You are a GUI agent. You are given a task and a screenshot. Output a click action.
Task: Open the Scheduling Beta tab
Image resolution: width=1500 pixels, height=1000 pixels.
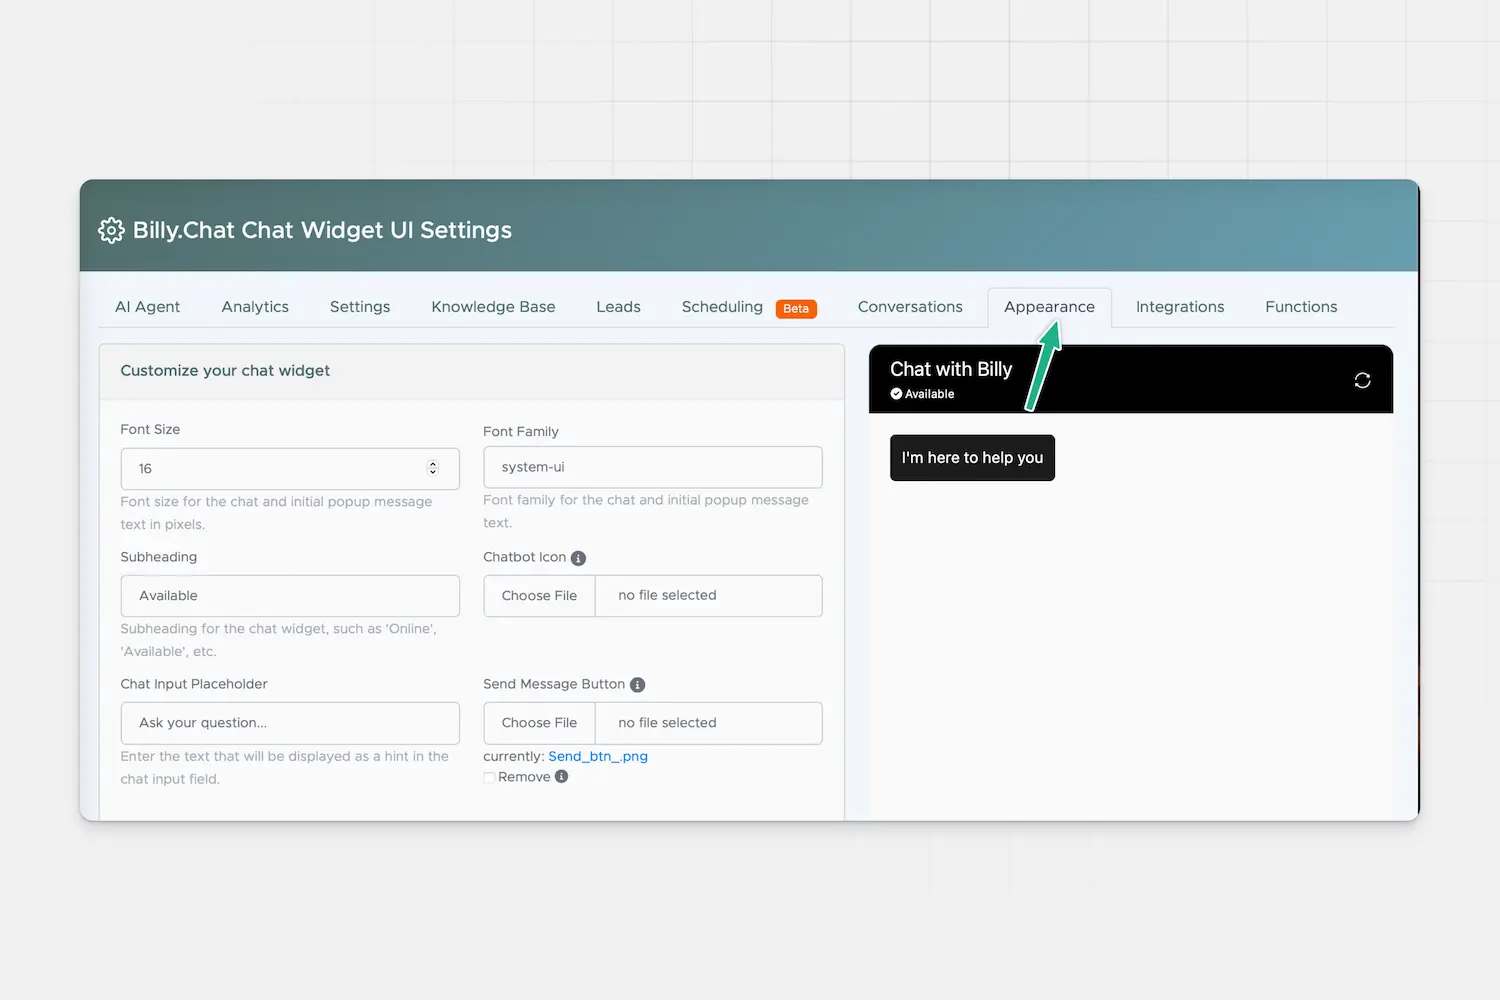(x=749, y=307)
